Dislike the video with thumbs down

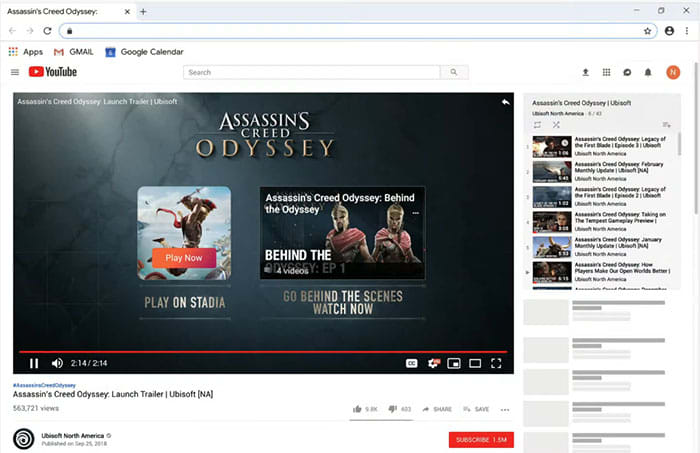pyautogui.click(x=393, y=409)
